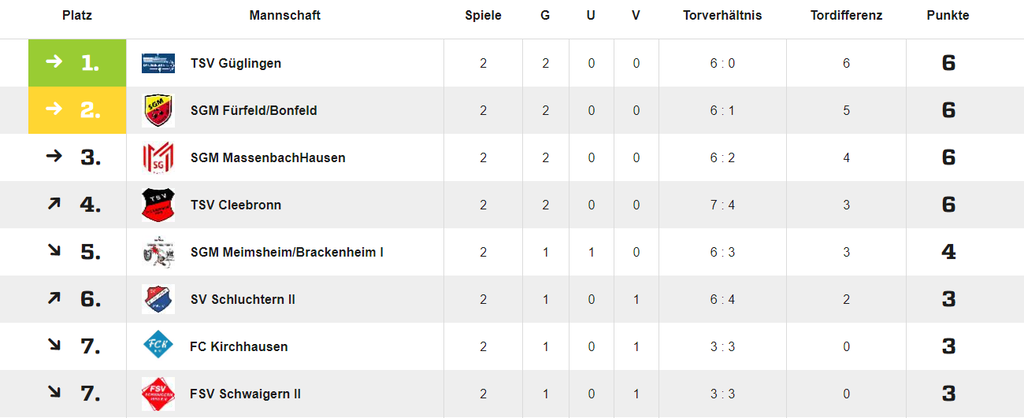Viewport: 1024px width, 418px height.
Task: Click the TSV Güglingen club logo
Action: click(158, 63)
